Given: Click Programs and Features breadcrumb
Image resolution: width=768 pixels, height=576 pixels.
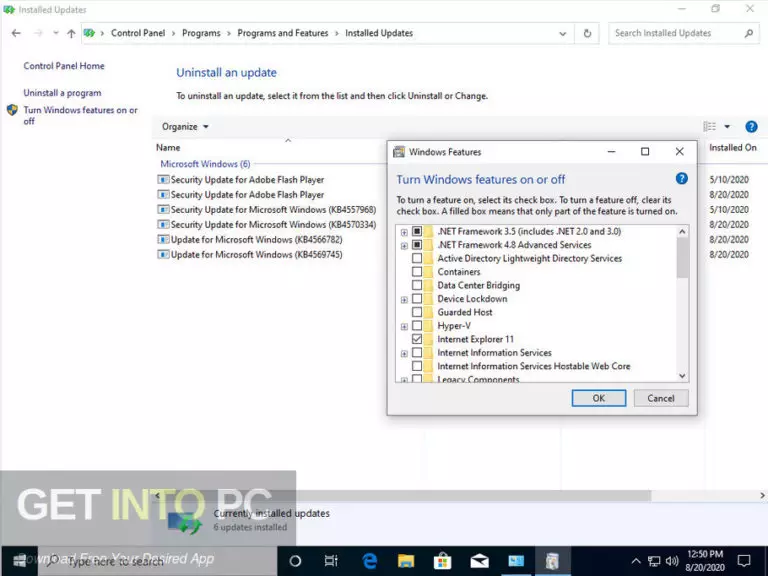Looking at the screenshot, I should point(283,33).
